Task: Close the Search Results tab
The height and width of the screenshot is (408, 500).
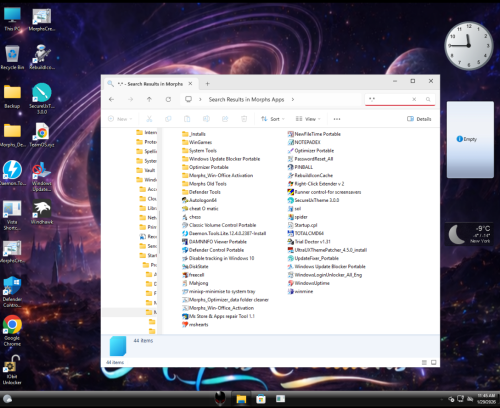Action: [190, 84]
